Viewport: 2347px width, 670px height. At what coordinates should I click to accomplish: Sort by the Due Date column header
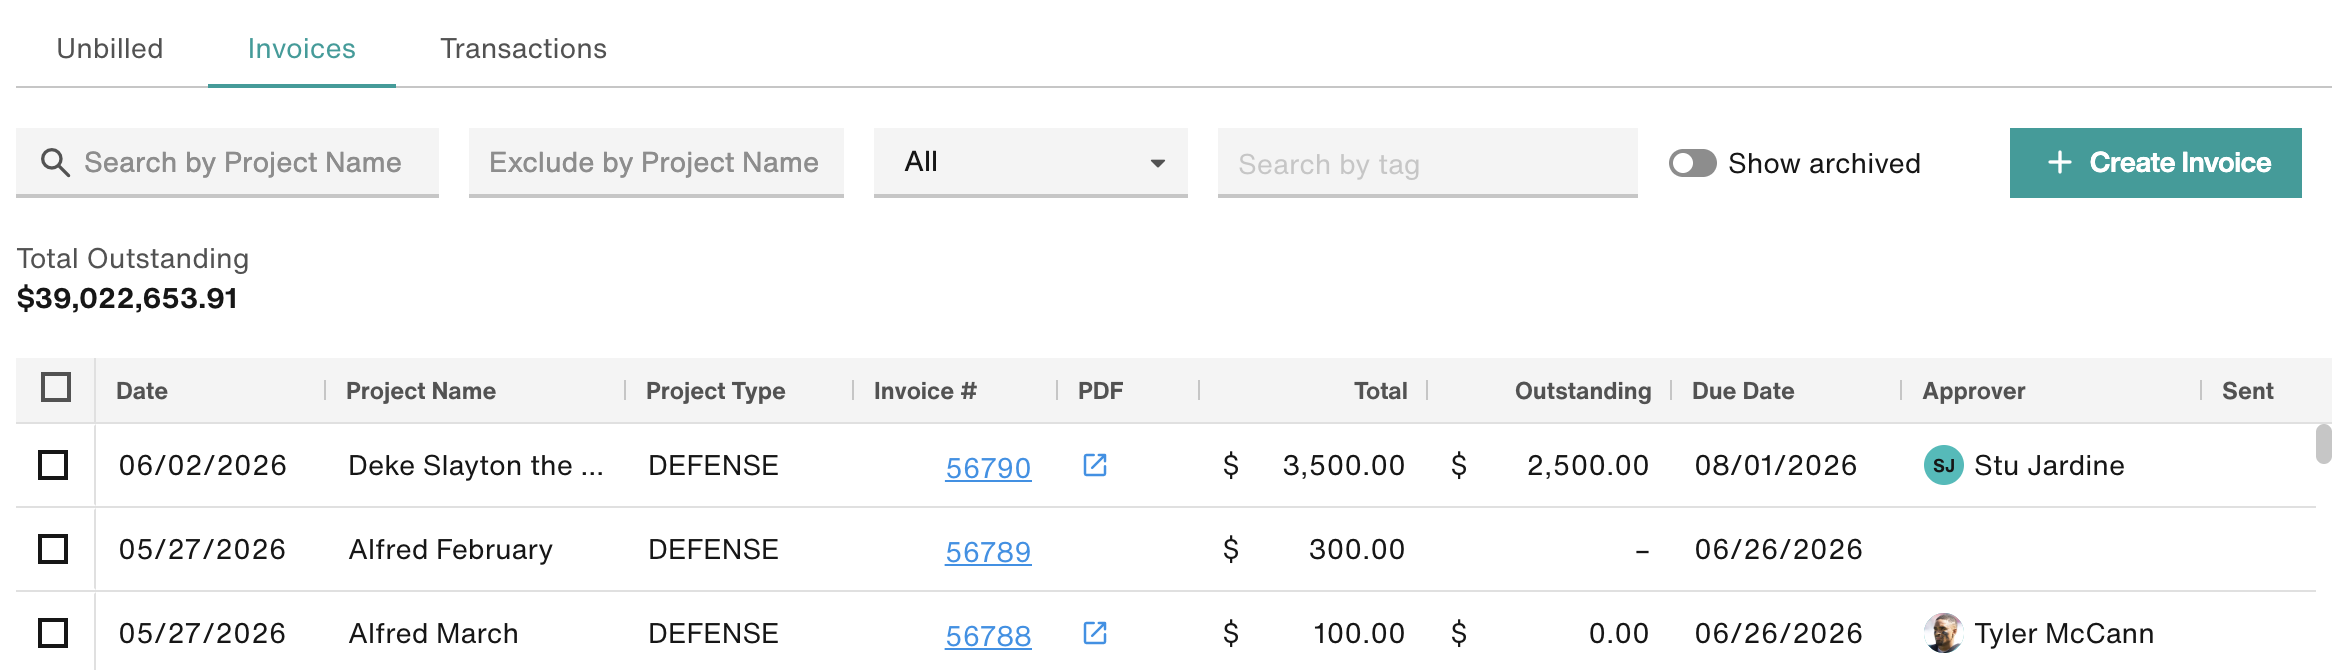click(1742, 391)
